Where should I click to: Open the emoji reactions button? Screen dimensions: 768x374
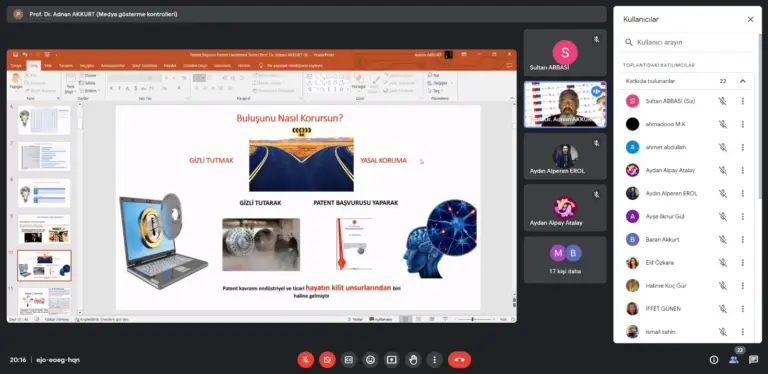click(x=370, y=360)
